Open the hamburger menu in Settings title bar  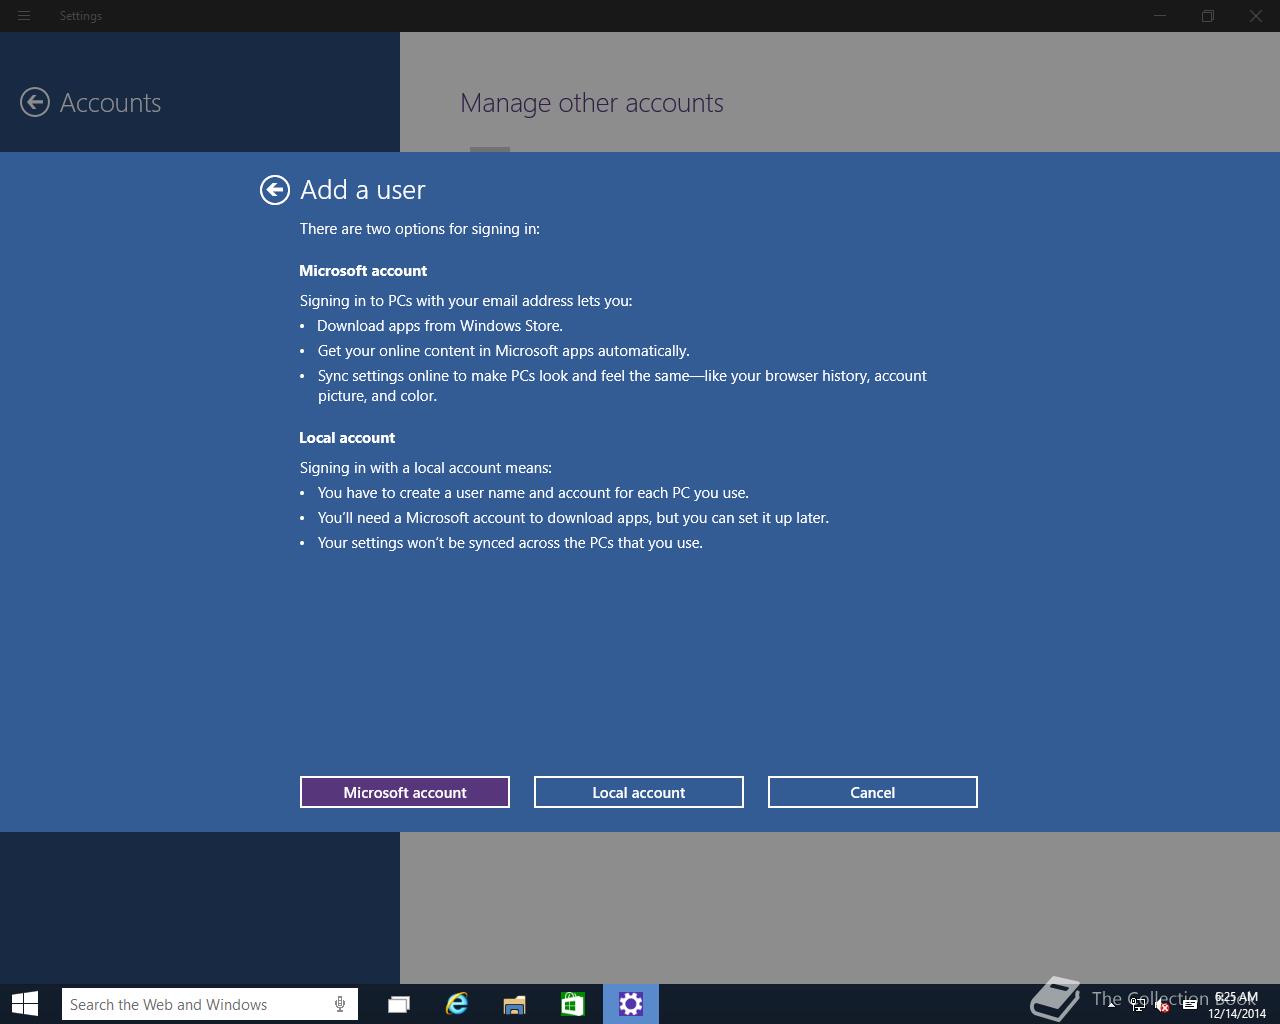tap(24, 16)
